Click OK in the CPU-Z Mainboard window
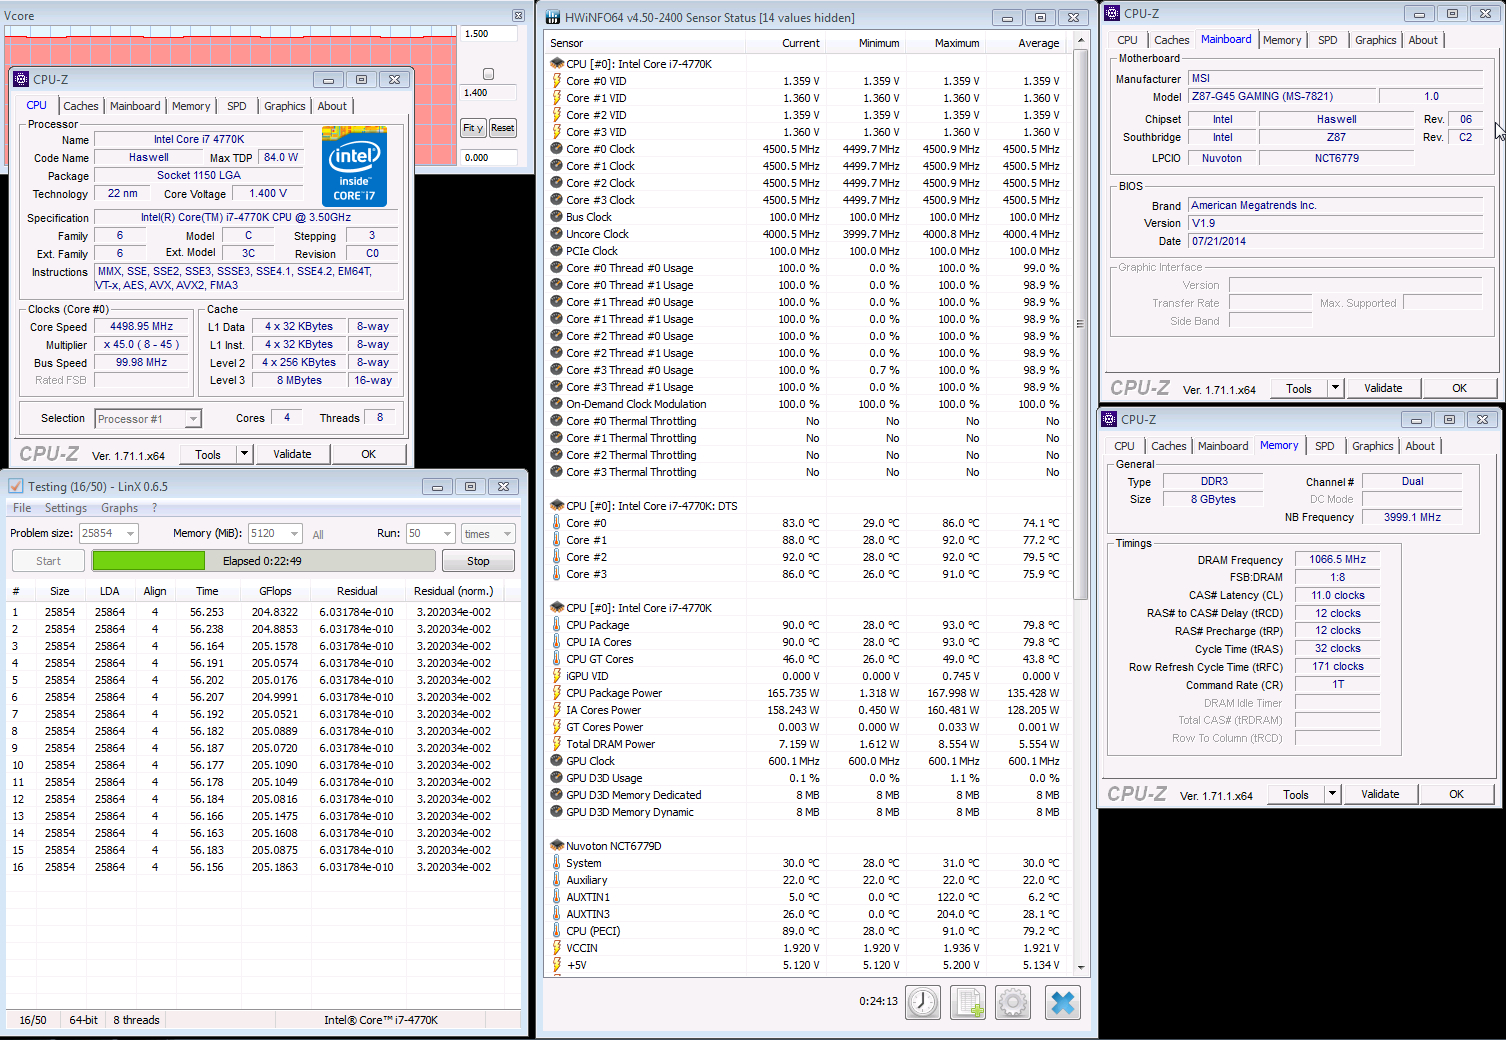This screenshot has height=1040, width=1506. [1460, 388]
